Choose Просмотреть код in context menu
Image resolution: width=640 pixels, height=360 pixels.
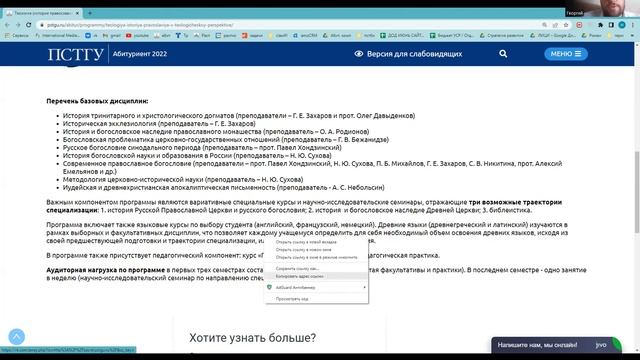(316, 299)
